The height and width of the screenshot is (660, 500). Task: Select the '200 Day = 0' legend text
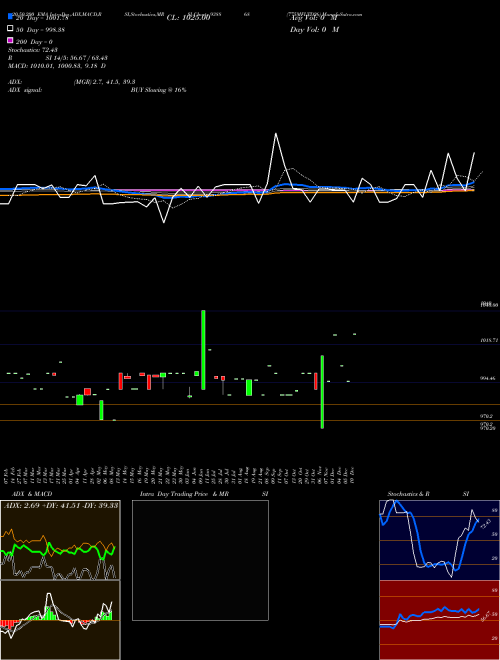34,42
